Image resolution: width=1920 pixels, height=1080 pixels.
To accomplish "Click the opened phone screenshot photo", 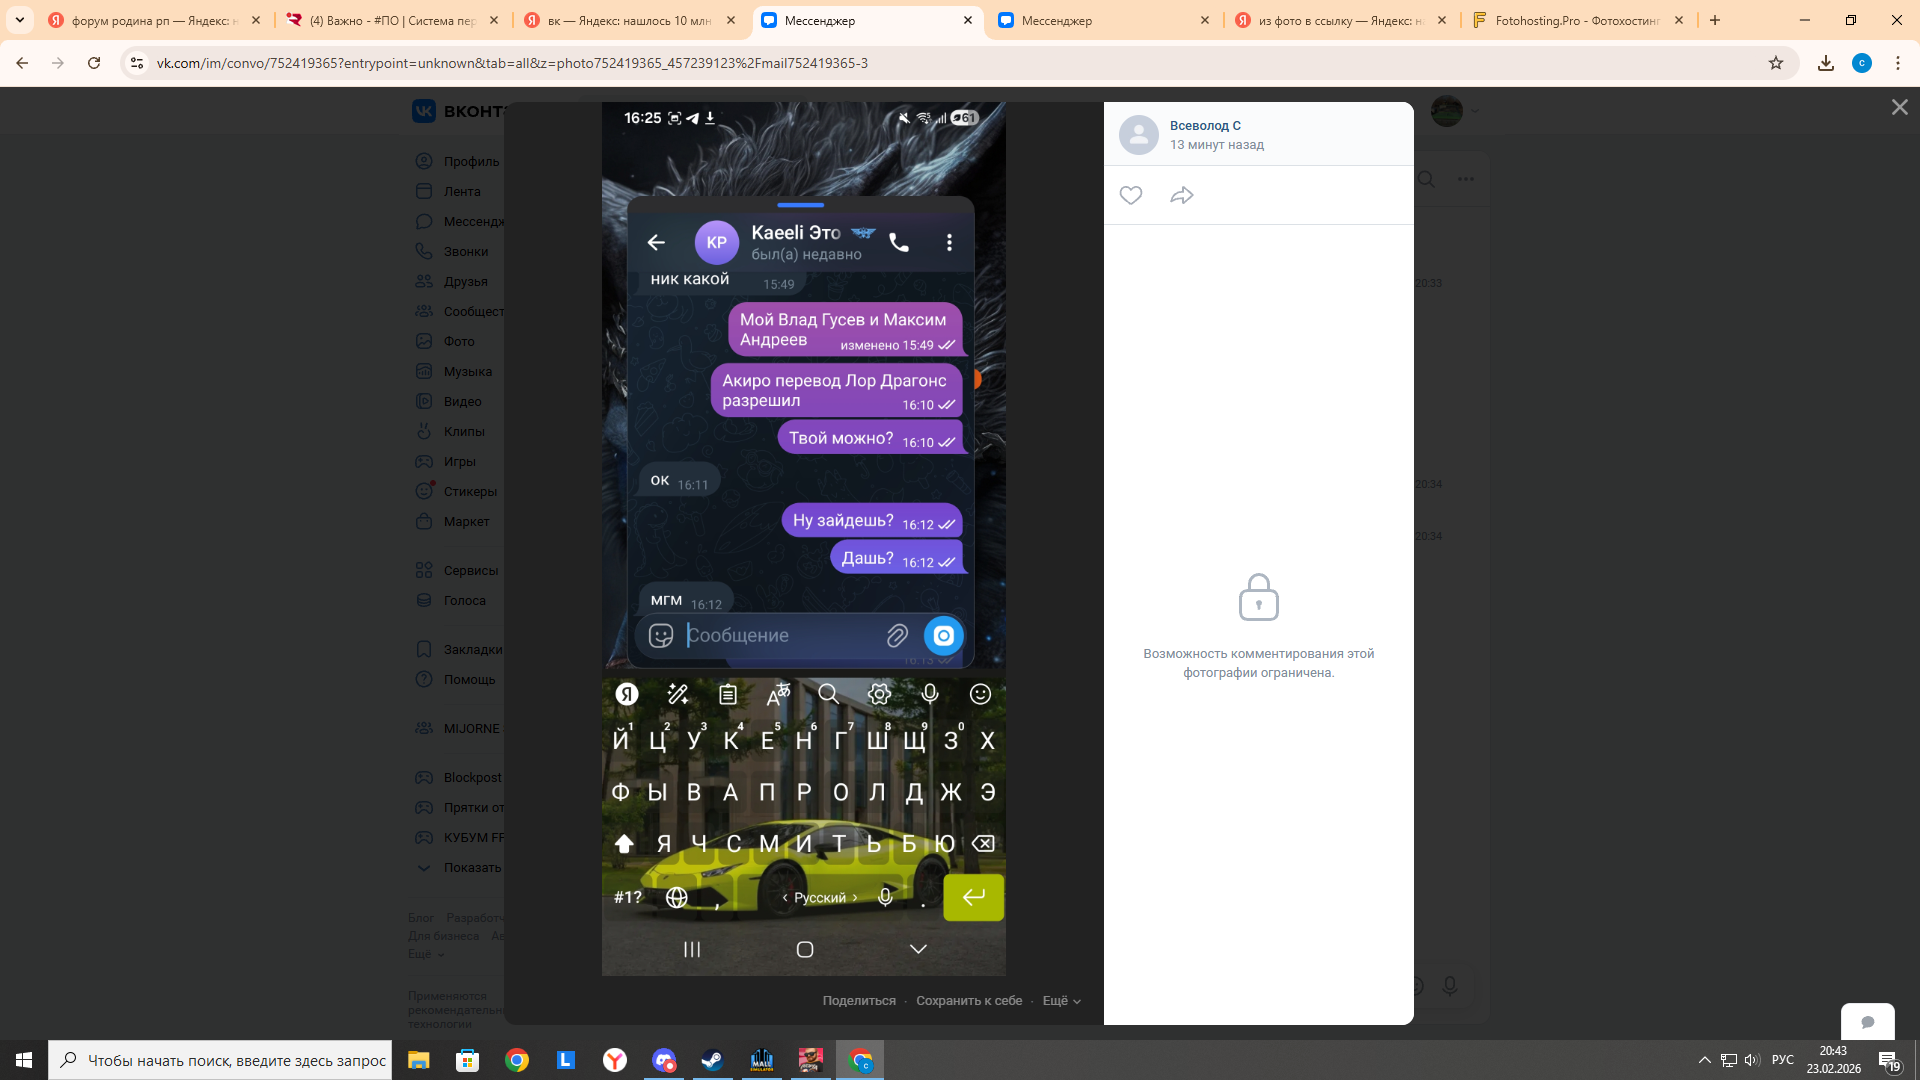I will click(803, 538).
